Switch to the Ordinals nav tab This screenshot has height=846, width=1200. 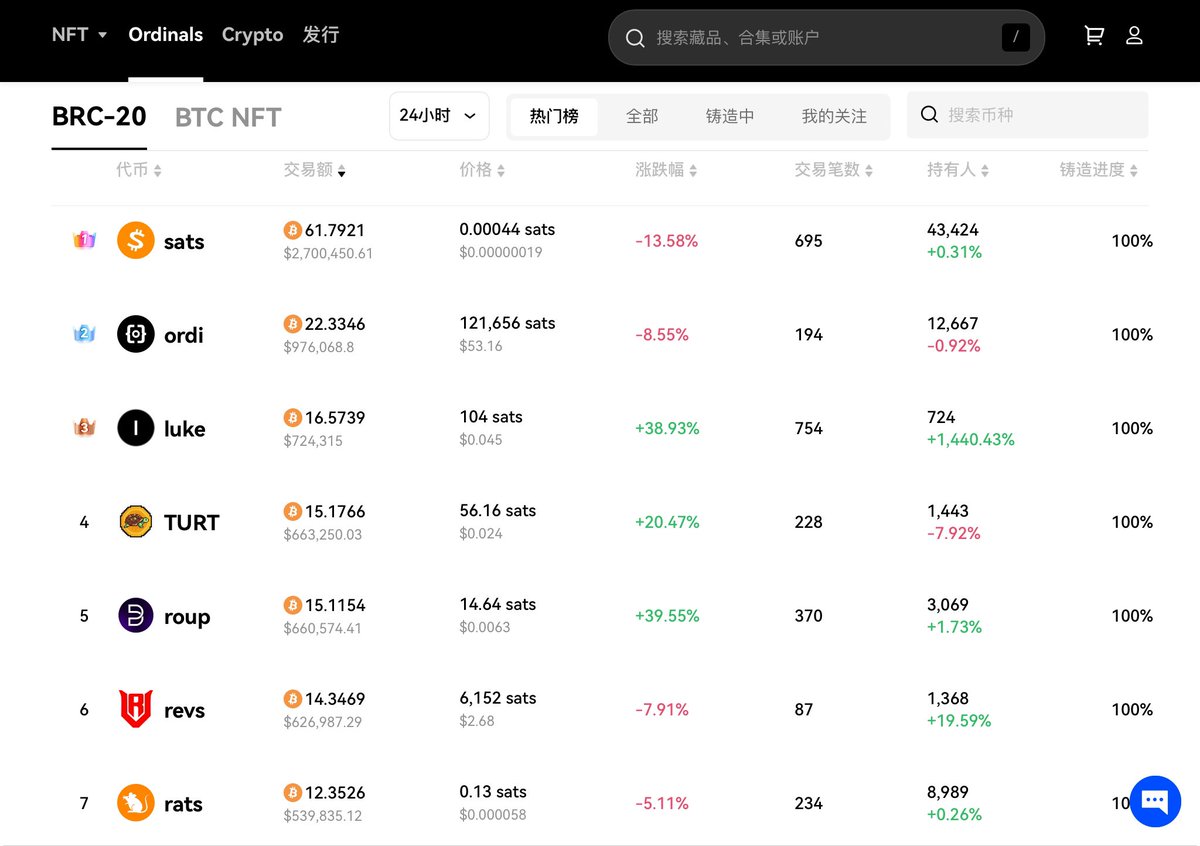166,34
